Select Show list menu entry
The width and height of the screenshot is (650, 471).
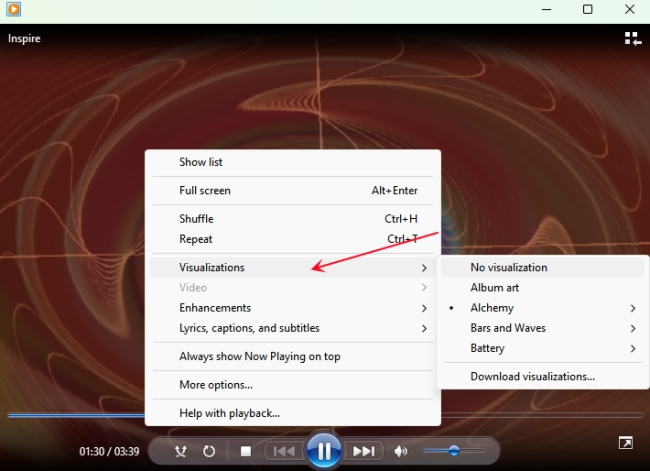point(293,162)
